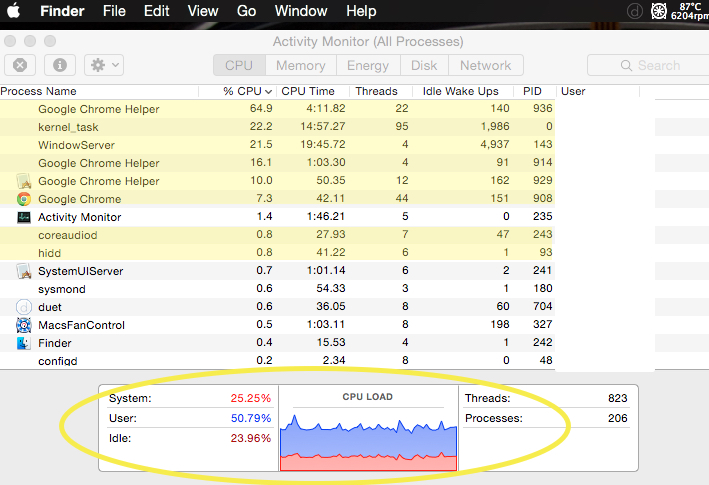Sort by the Idle Wake Ups column
Screen dimensions: 709x485
point(463,91)
